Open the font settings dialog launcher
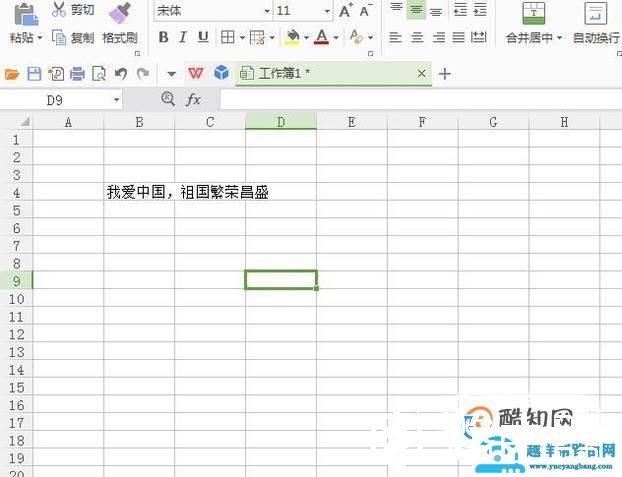This screenshot has width=622, height=477. point(371,53)
